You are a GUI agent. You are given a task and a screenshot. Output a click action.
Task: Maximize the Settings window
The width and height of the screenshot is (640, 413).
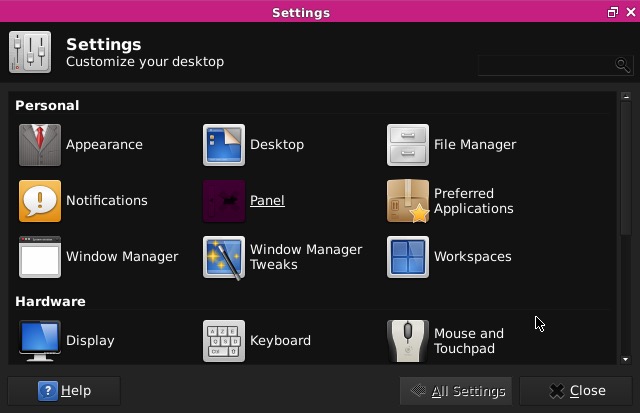613,12
